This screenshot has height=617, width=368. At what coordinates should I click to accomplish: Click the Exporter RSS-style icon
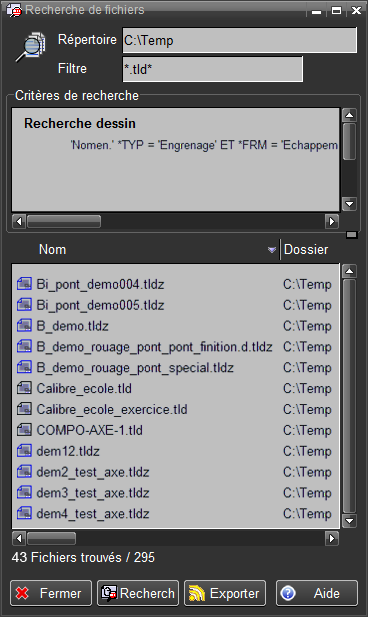click(197, 593)
